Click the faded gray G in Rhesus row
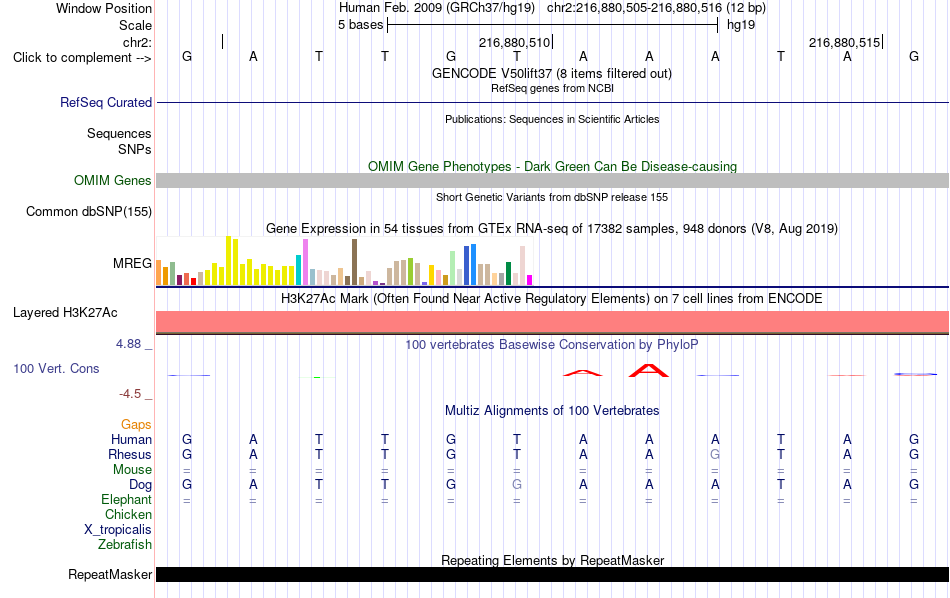 click(715, 454)
